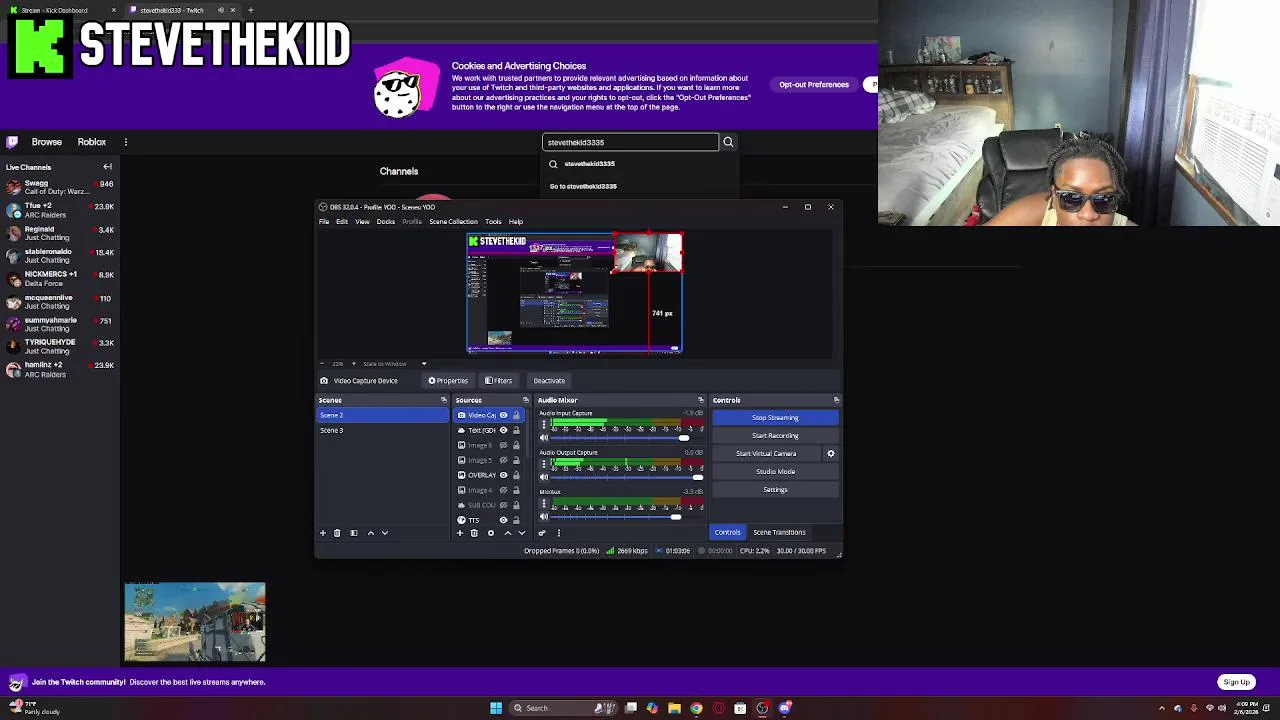Hide Text (GDI) source eye icon
Screen dimensions: 1280x720
503,430
